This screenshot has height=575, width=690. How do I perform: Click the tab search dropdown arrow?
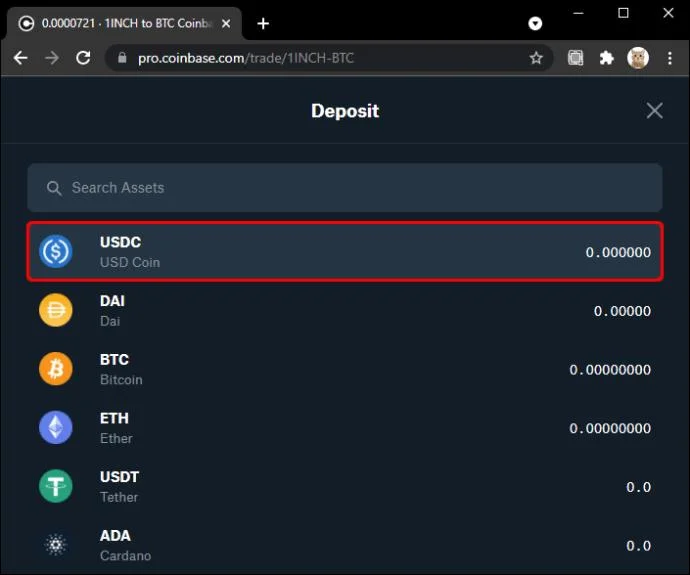[535, 23]
